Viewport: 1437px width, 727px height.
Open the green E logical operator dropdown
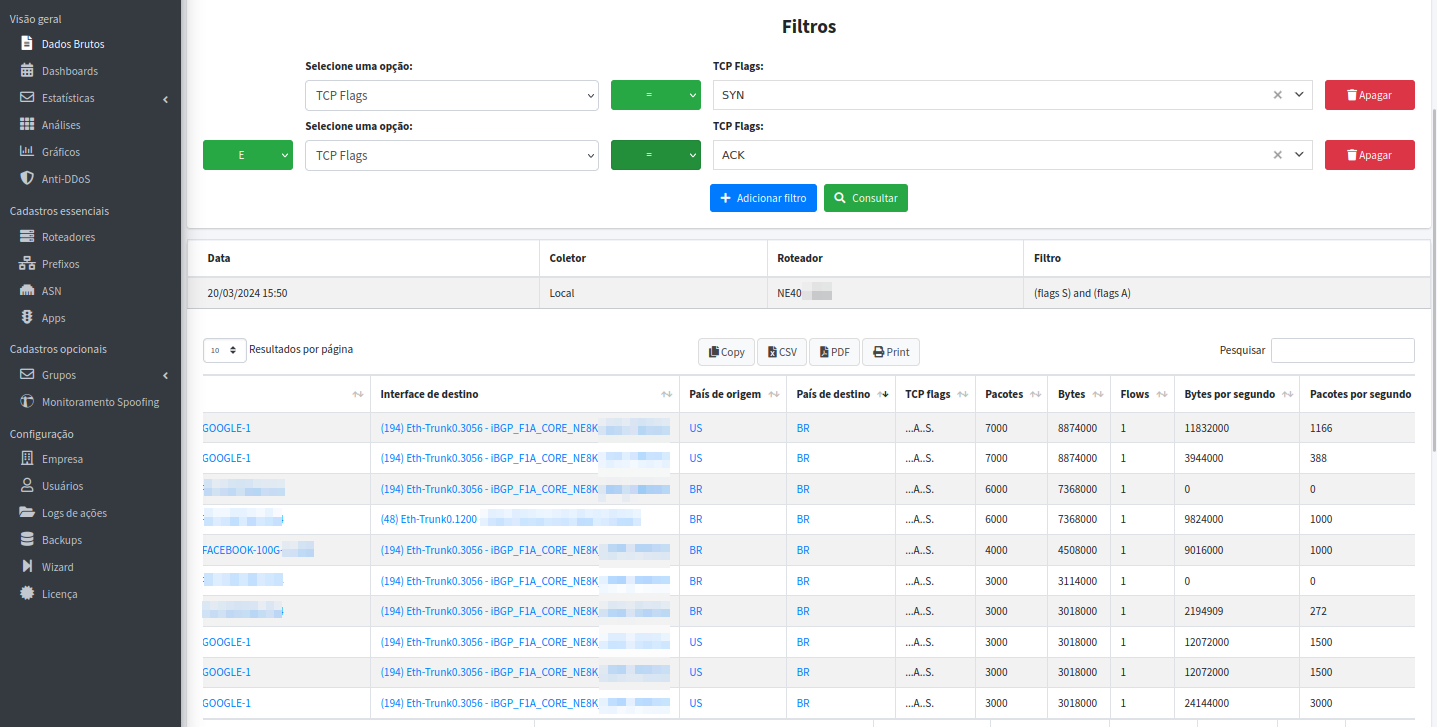[x=248, y=155]
